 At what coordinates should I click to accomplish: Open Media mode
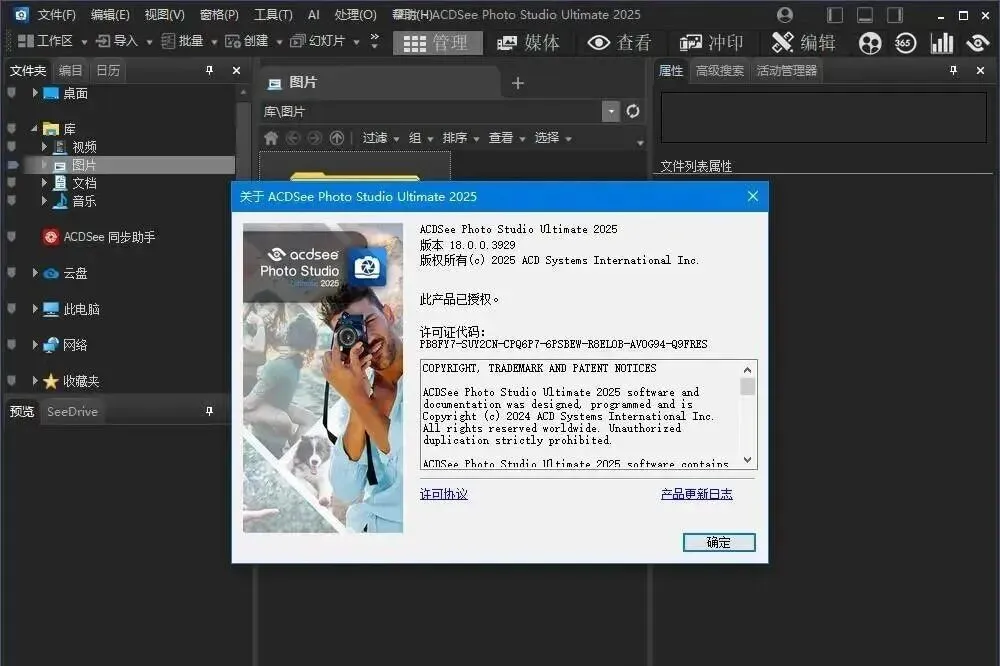tap(528, 43)
